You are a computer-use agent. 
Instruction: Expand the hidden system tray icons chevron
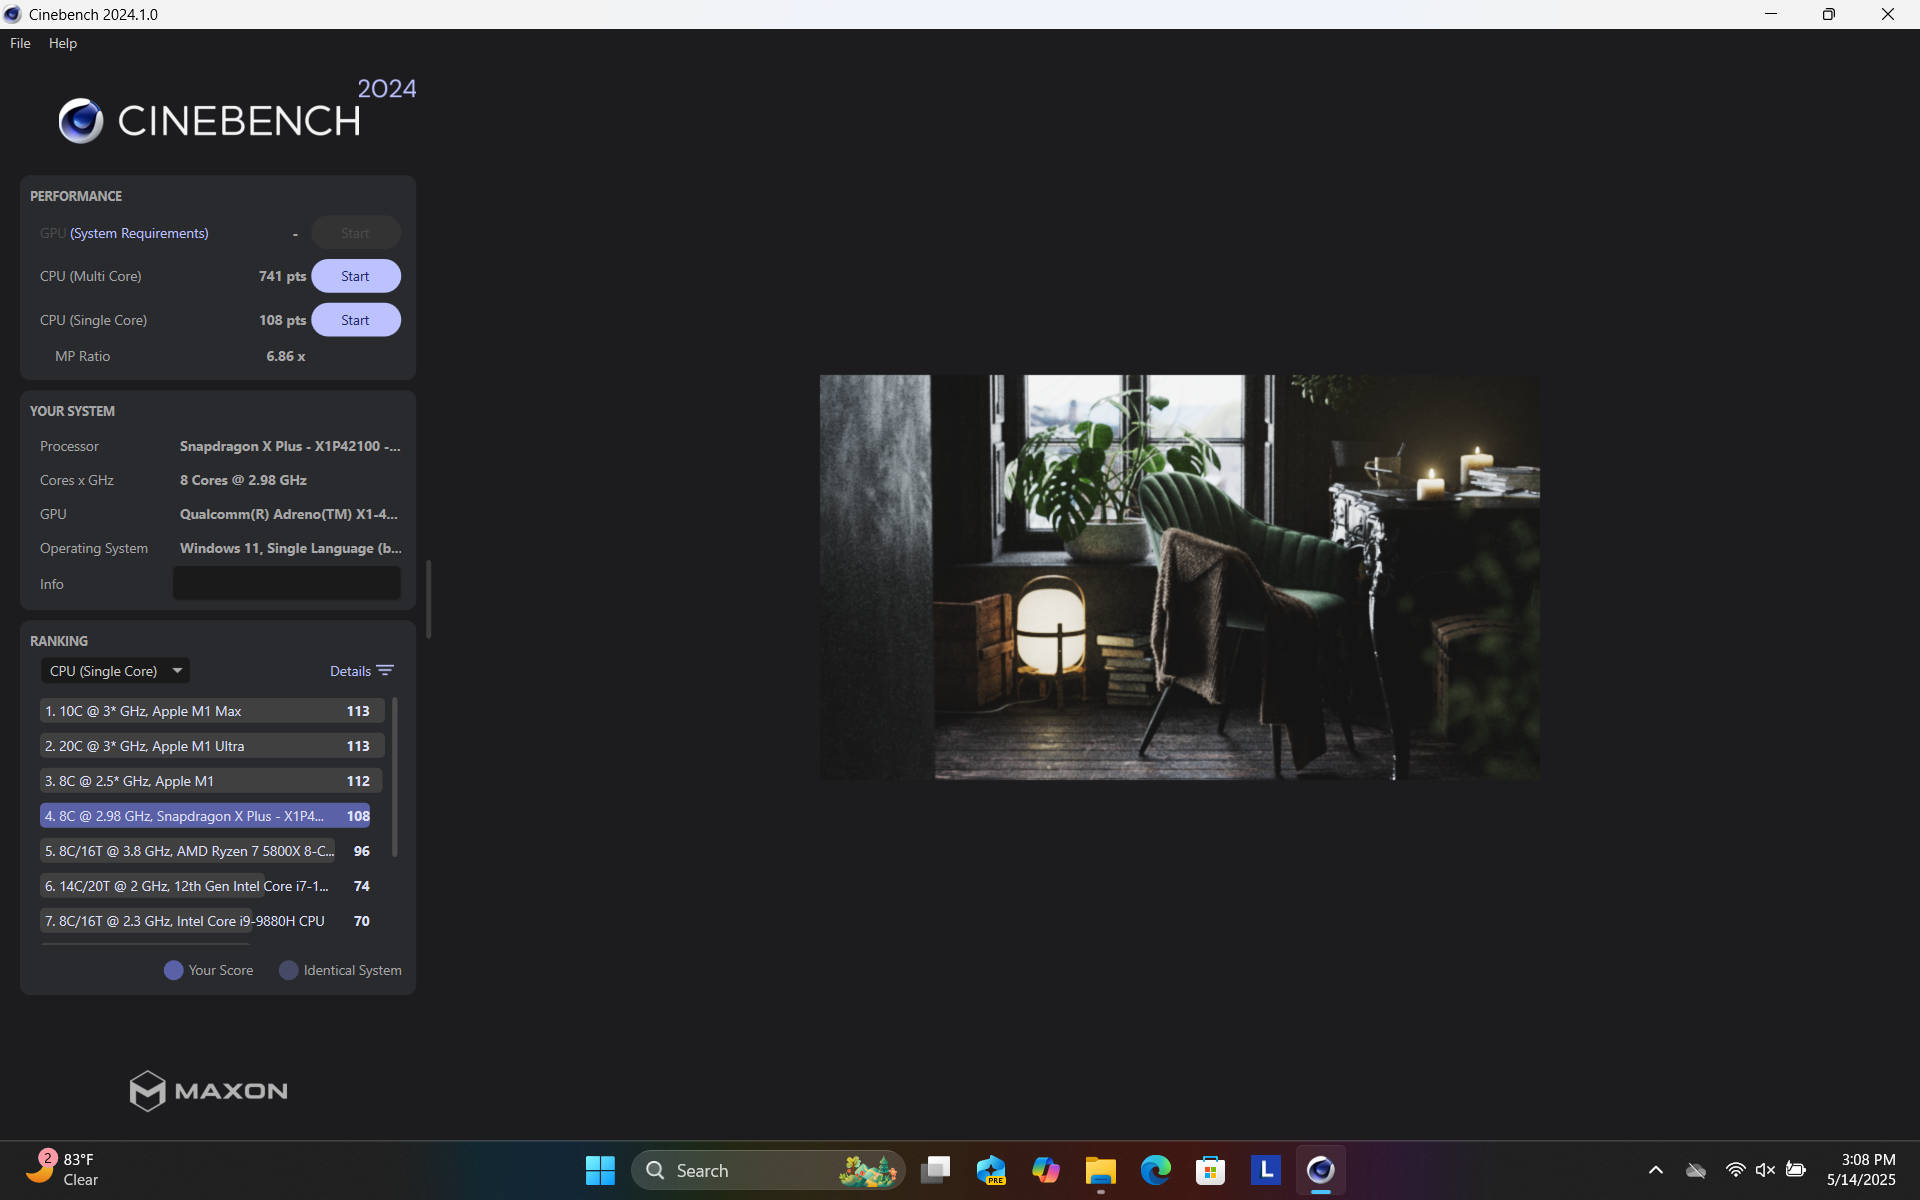1656,1170
